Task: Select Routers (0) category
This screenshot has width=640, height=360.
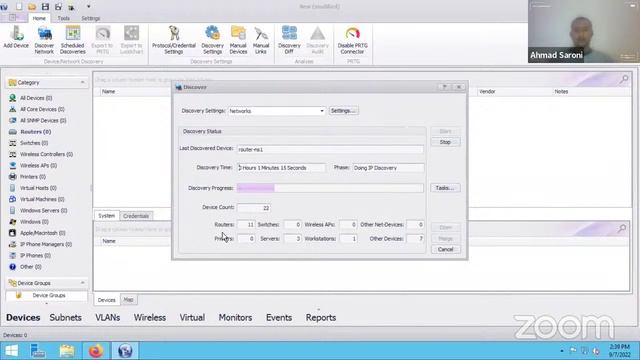Action: tap(36, 132)
